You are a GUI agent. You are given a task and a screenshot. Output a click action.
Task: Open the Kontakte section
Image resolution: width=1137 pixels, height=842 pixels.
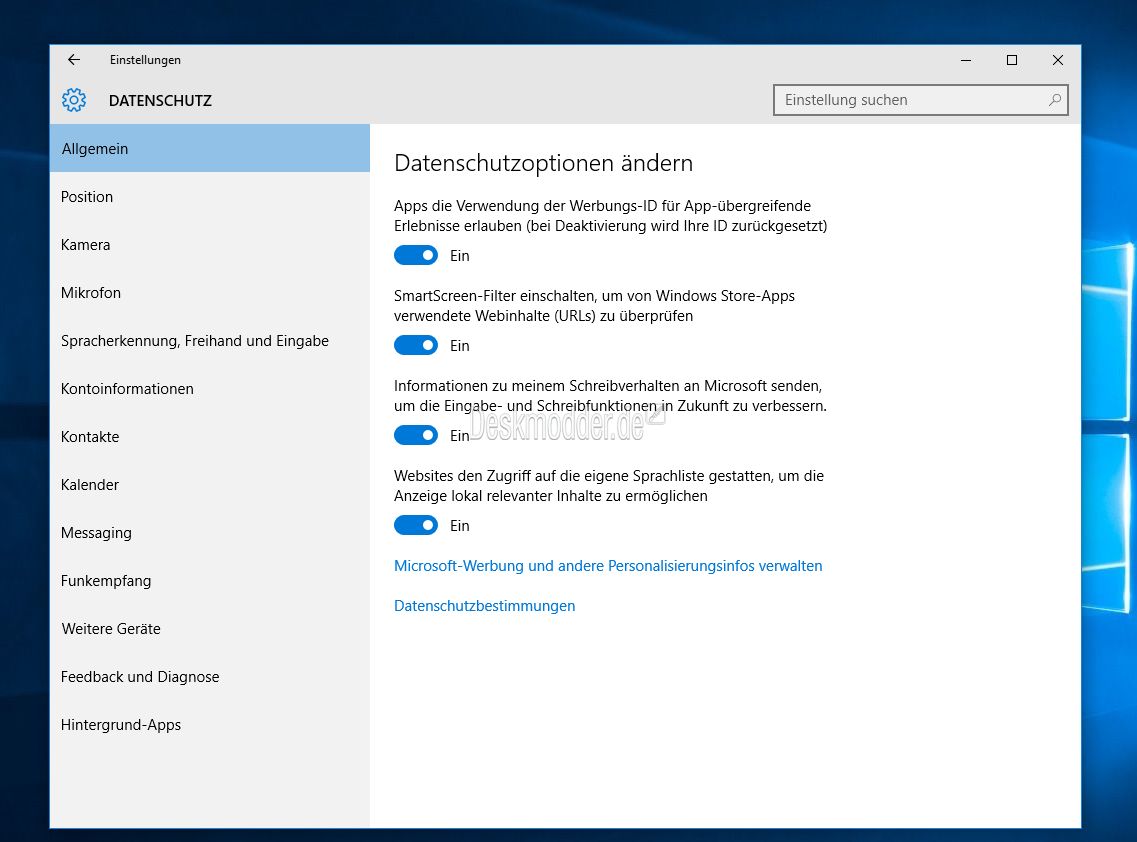(x=210, y=437)
